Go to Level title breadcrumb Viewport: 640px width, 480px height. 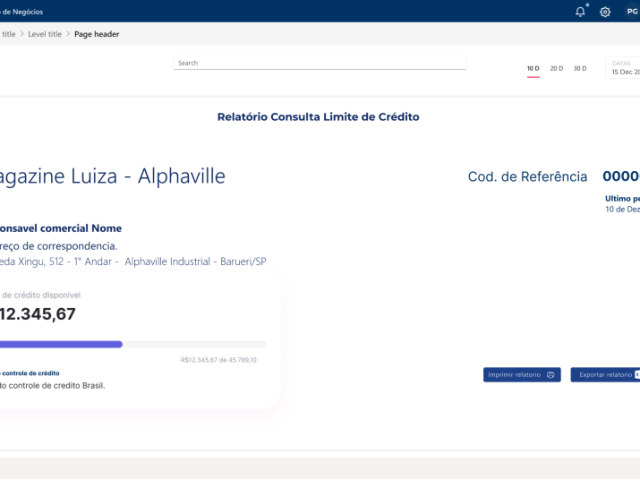pos(45,34)
